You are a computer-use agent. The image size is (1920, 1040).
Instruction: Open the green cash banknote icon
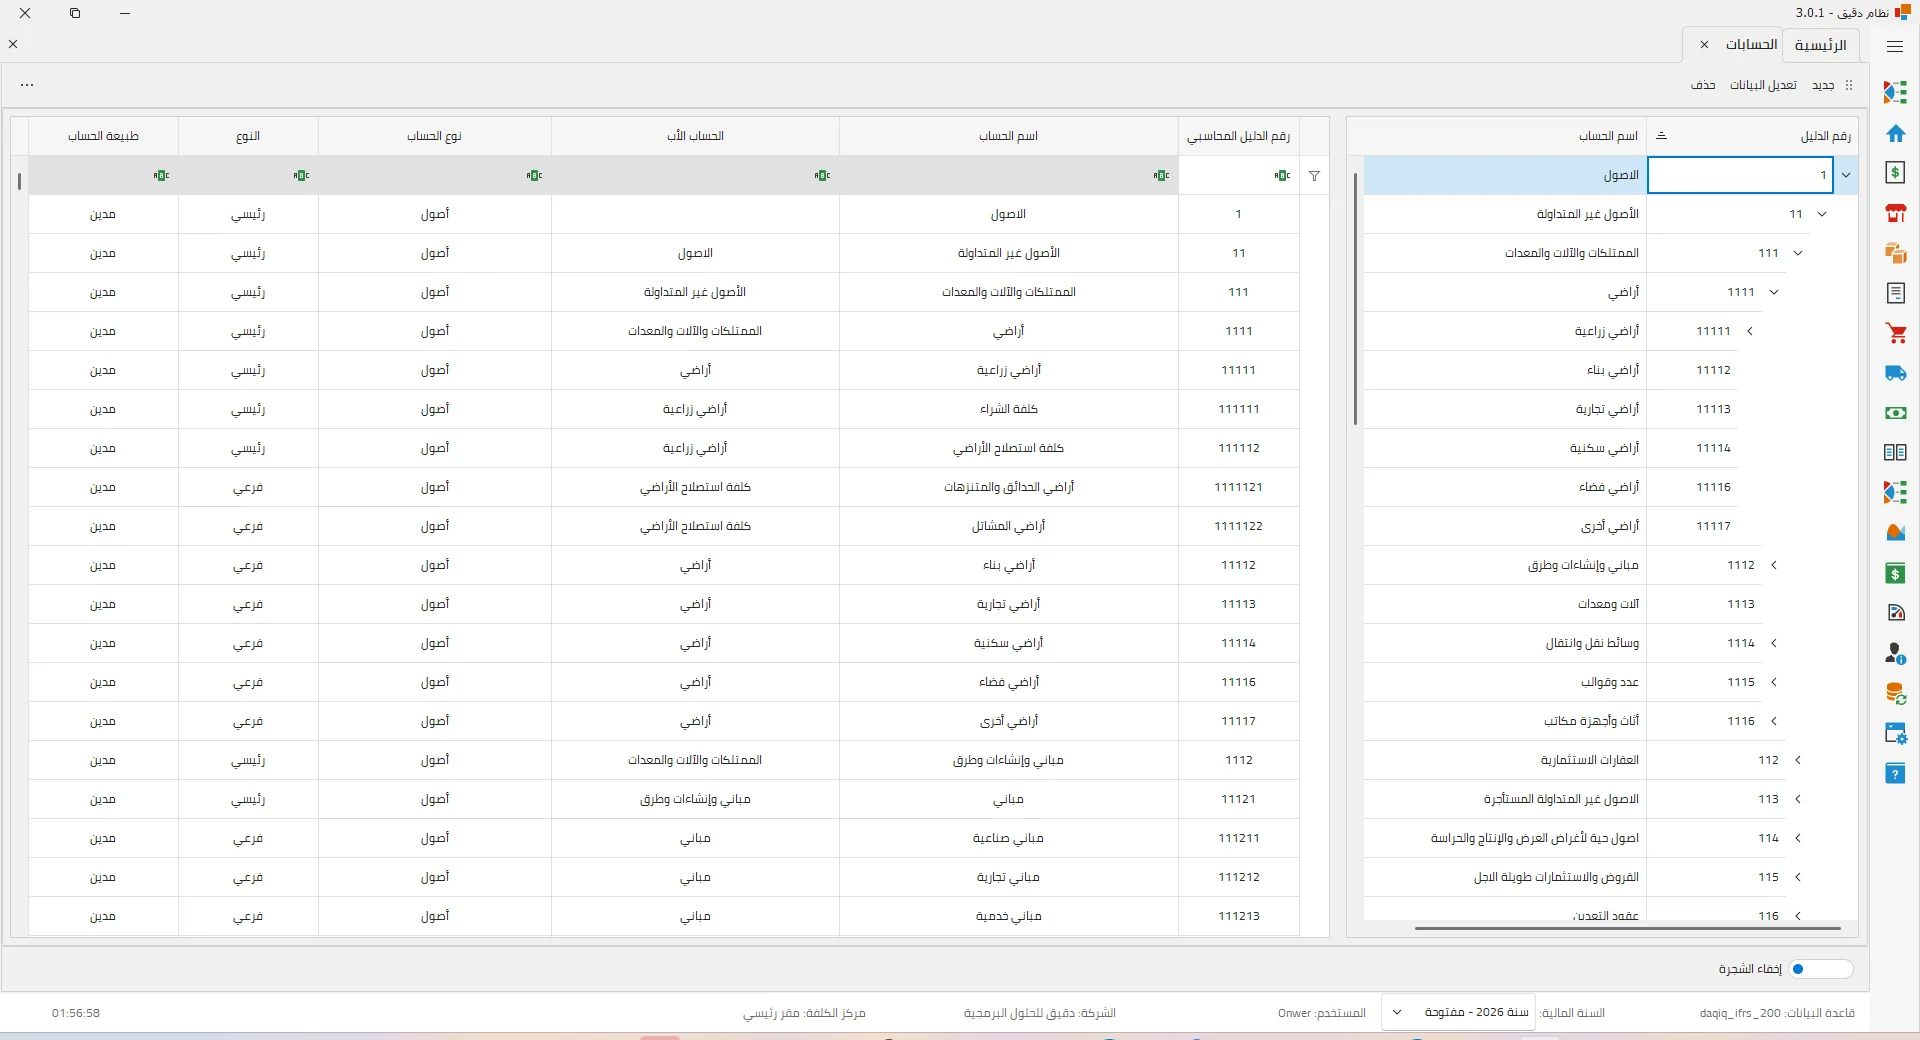[x=1895, y=413]
